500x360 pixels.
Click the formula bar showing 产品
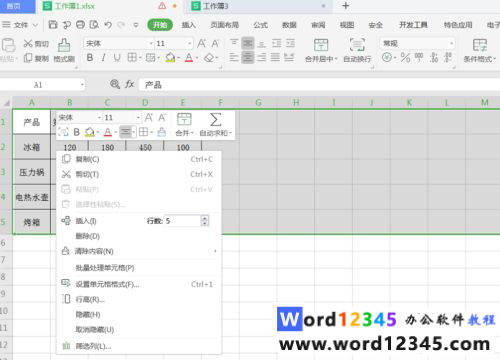click(319, 85)
